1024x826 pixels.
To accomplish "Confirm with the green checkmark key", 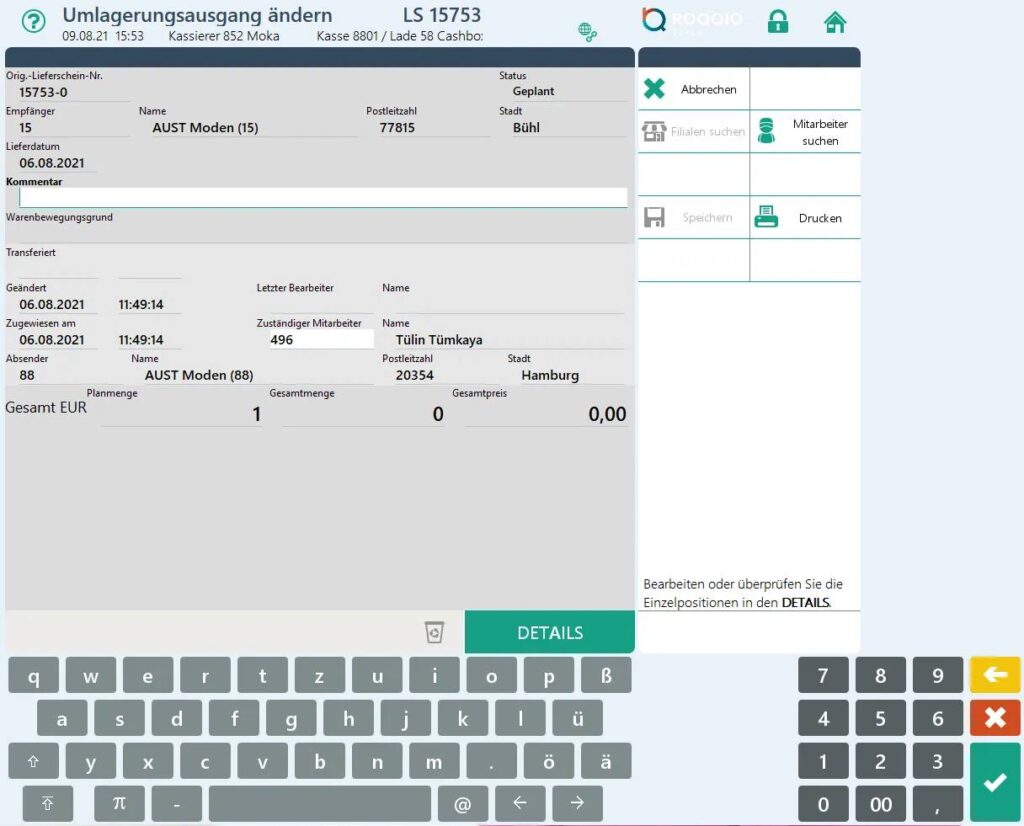I will click(994, 782).
